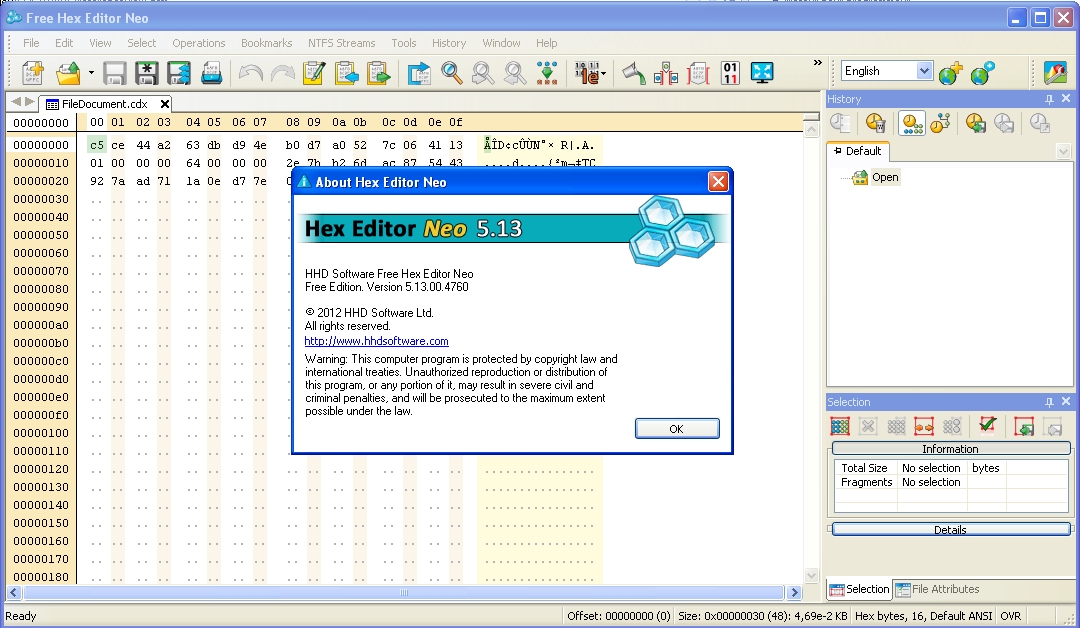Click the settings wrench picture icon
The image size is (1080, 628).
point(1055,72)
